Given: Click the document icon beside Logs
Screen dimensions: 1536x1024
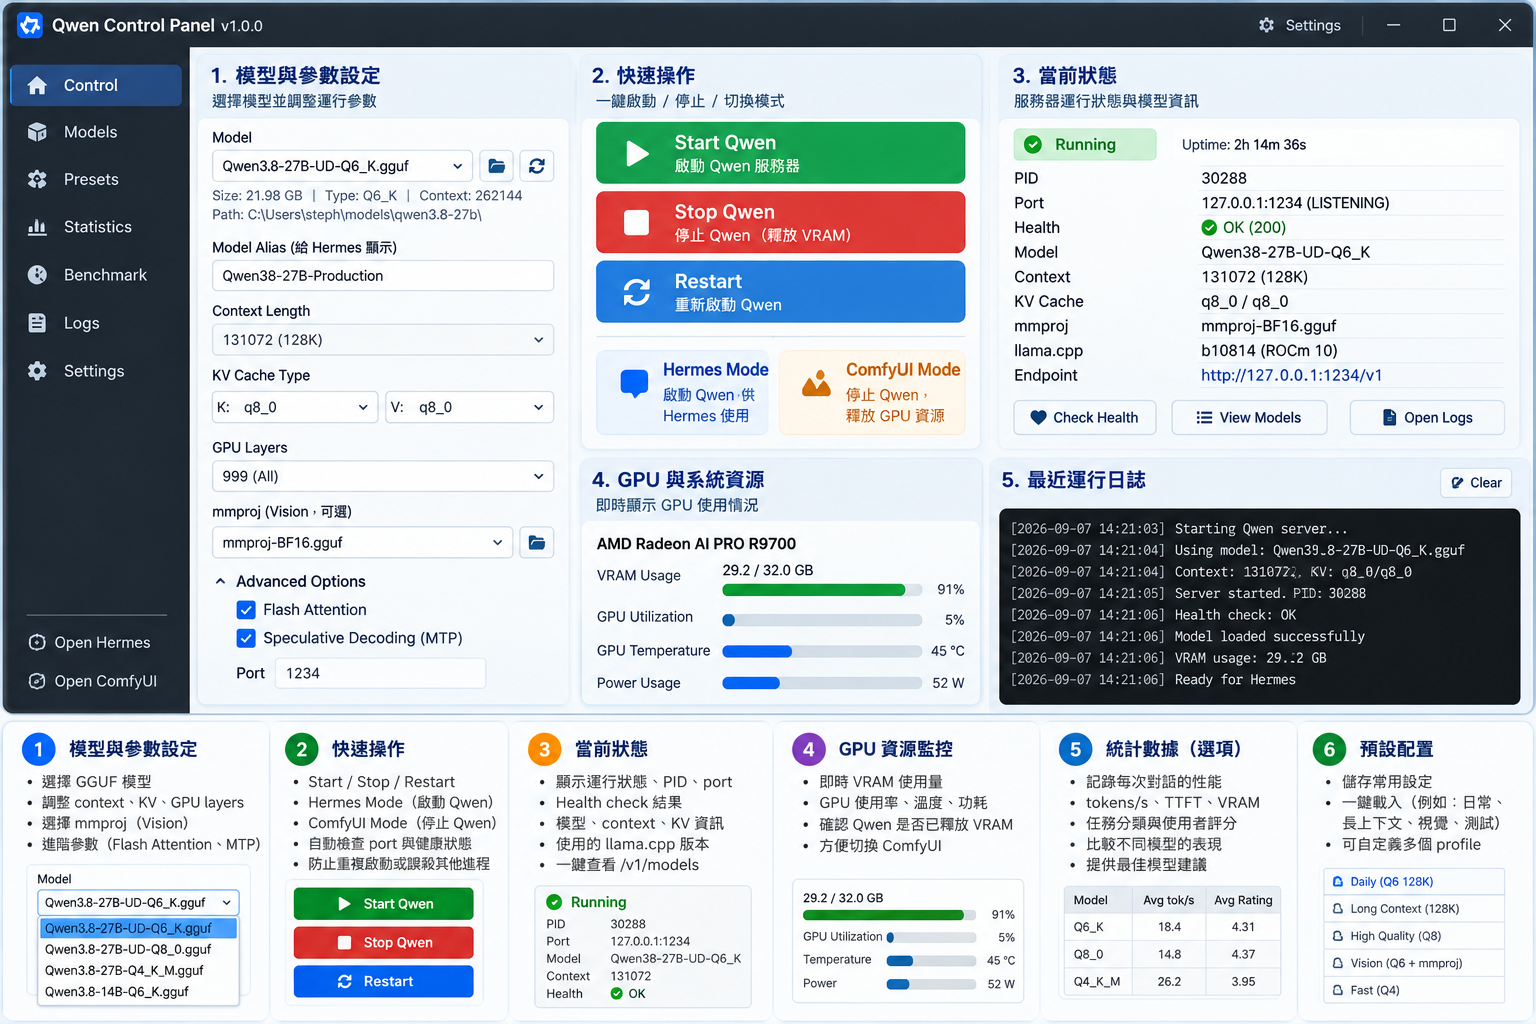Looking at the screenshot, I should pyautogui.click(x=37, y=323).
